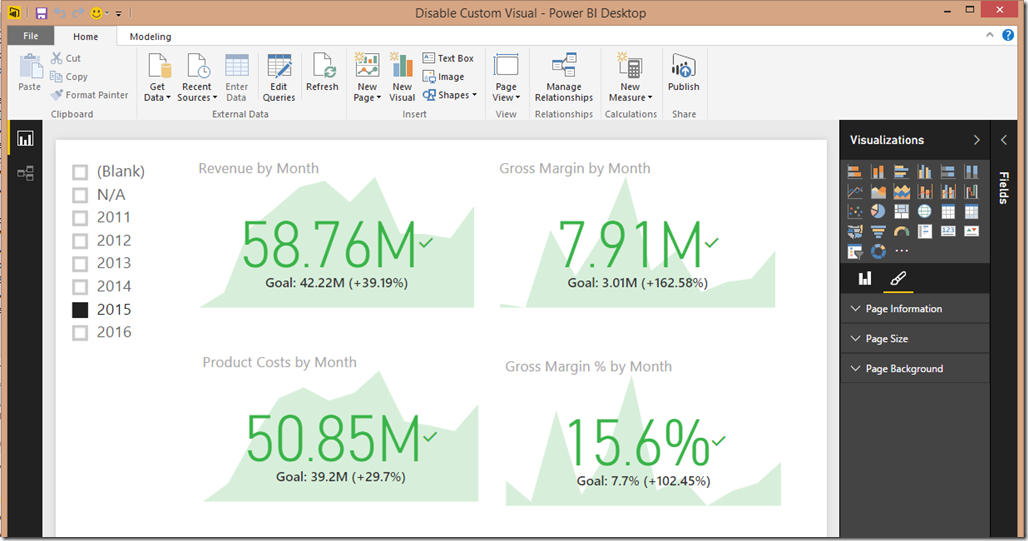1028x541 pixels.
Task: Check the 2016 year checkbox
Action: [80, 333]
